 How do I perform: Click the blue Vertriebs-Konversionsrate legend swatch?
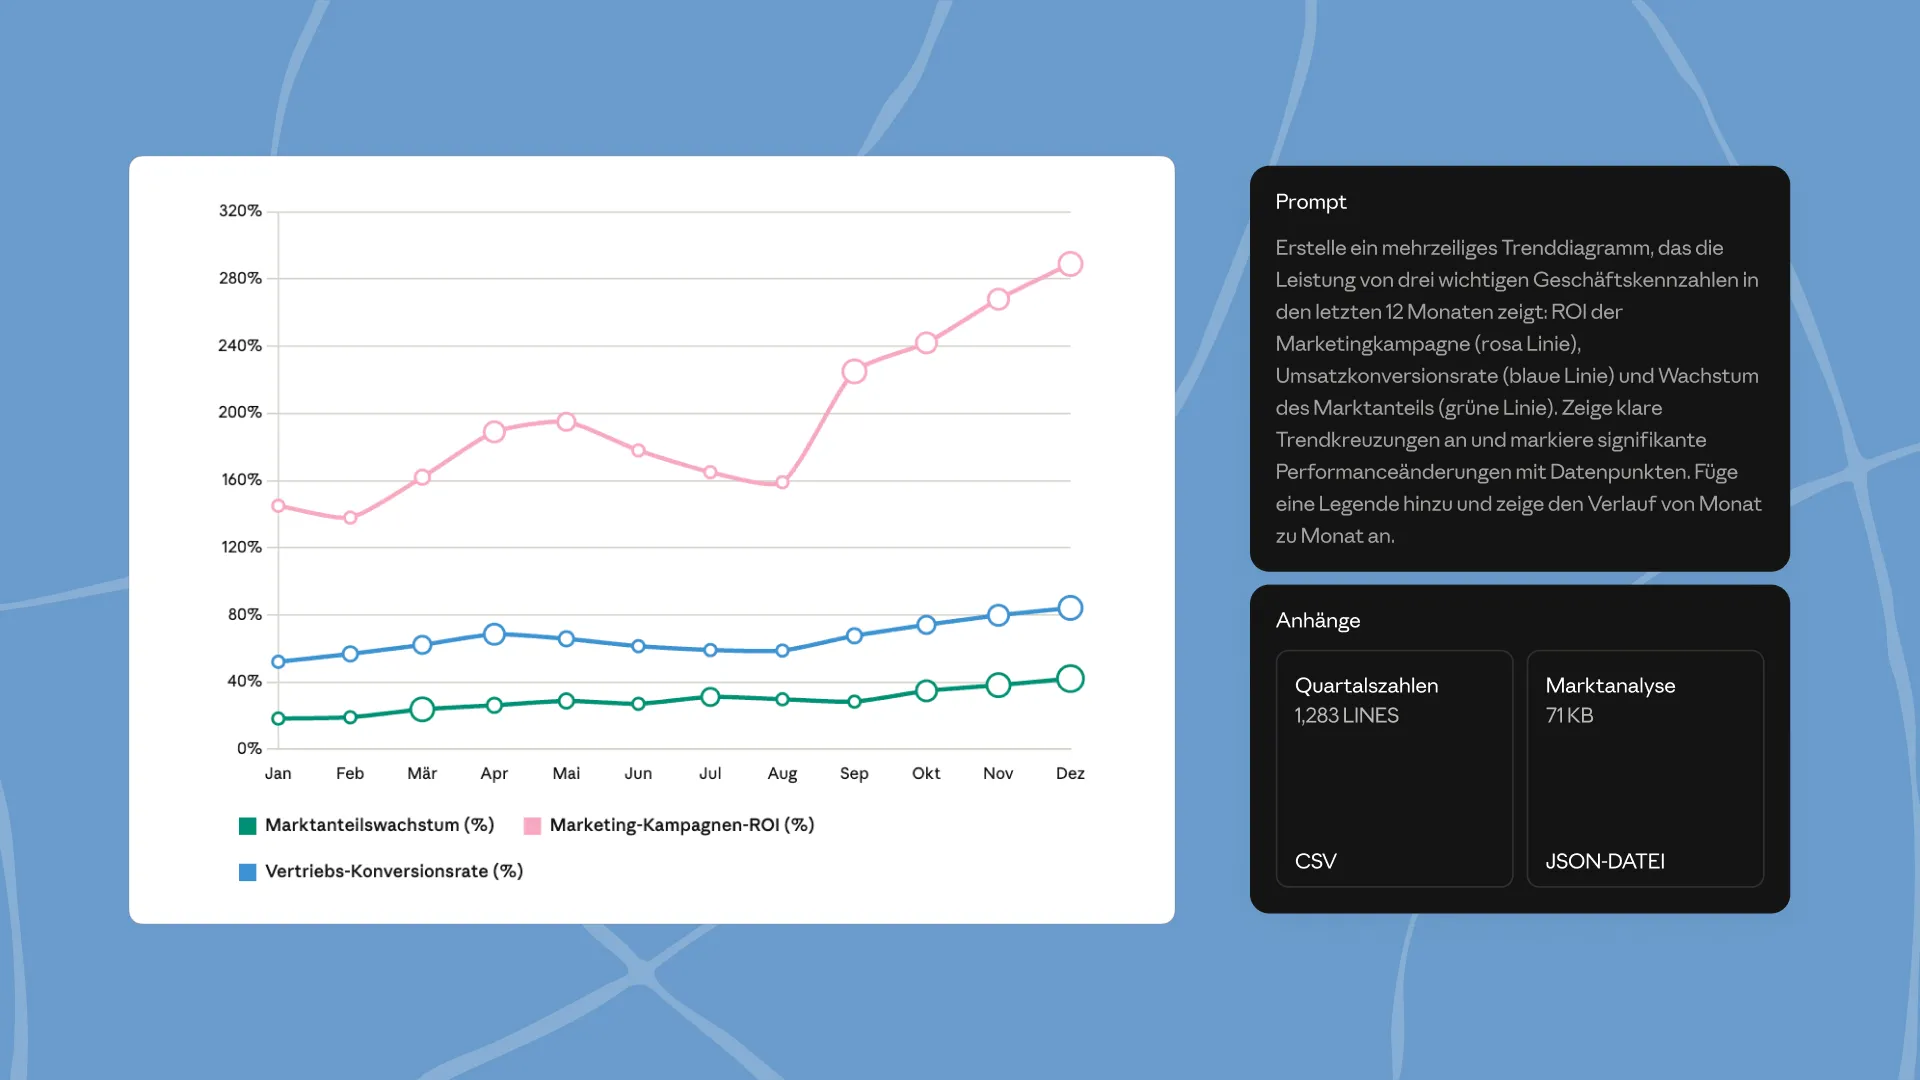(x=247, y=872)
